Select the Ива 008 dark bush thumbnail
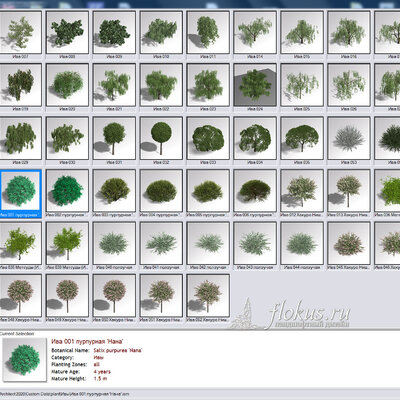The height and width of the screenshot is (400, 400). coord(67,32)
